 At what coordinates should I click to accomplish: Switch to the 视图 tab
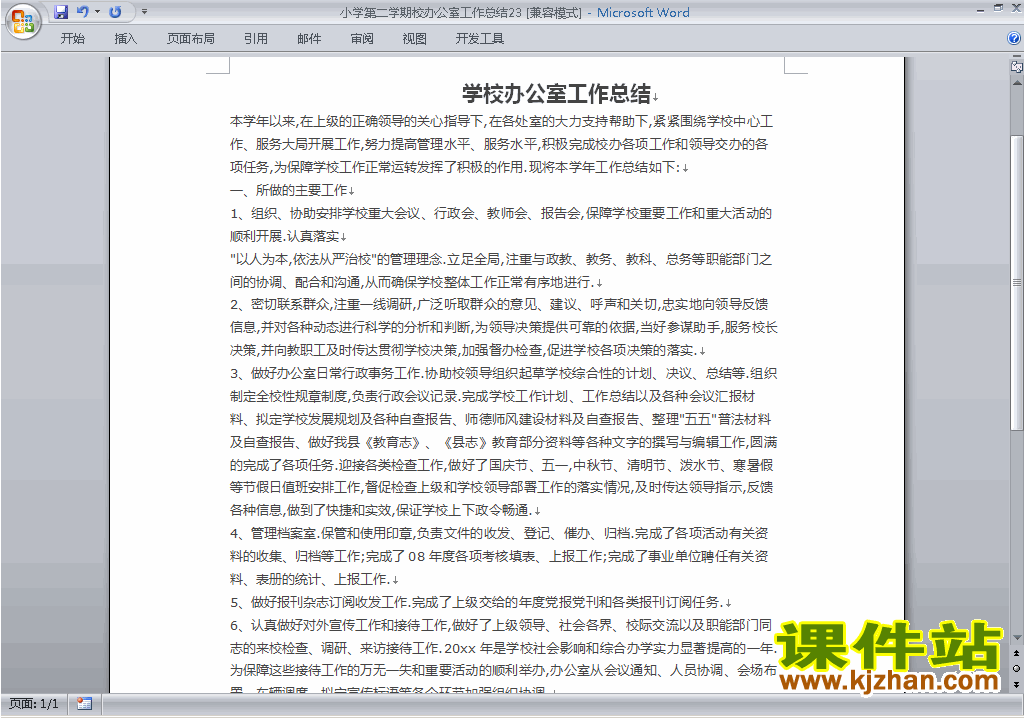click(x=415, y=39)
